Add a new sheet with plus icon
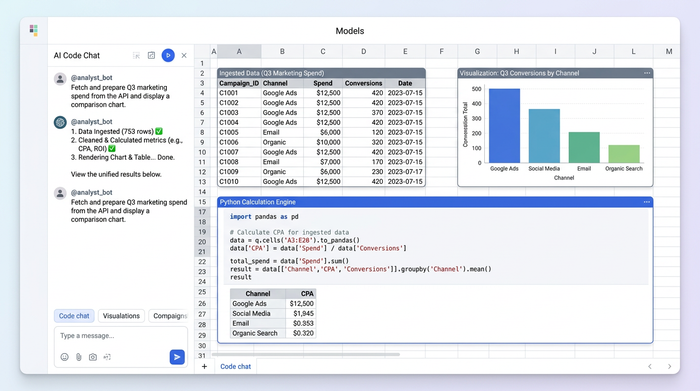 pyautogui.click(x=204, y=366)
